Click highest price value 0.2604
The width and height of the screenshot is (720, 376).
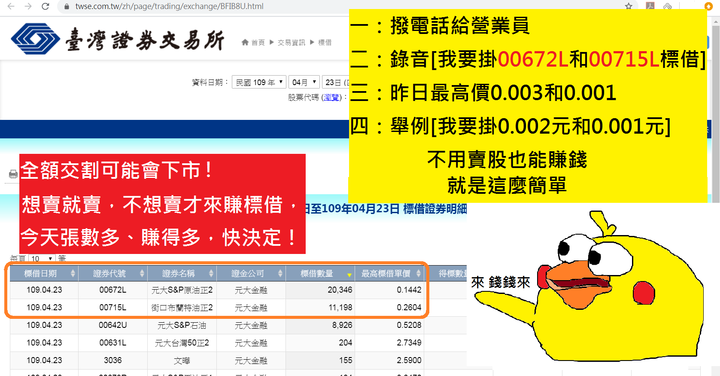[x=409, y=308]
